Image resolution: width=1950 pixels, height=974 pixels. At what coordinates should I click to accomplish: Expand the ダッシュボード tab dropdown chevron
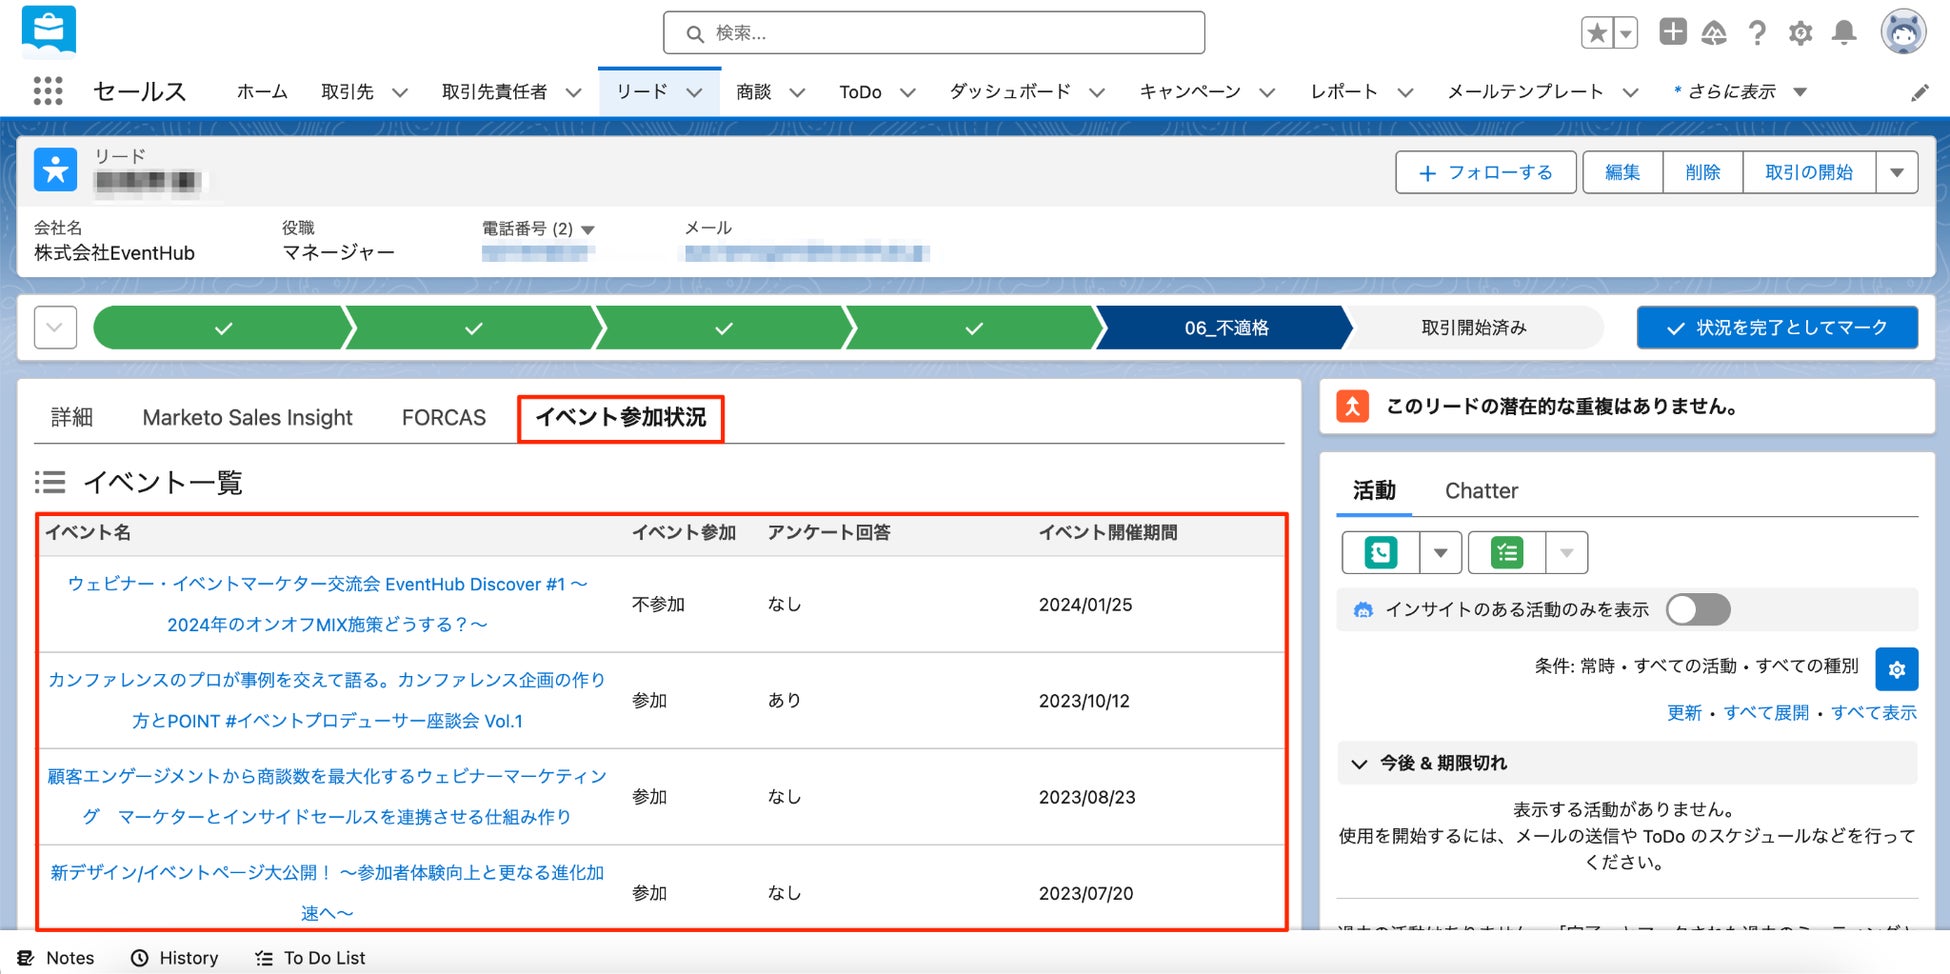1097,93
